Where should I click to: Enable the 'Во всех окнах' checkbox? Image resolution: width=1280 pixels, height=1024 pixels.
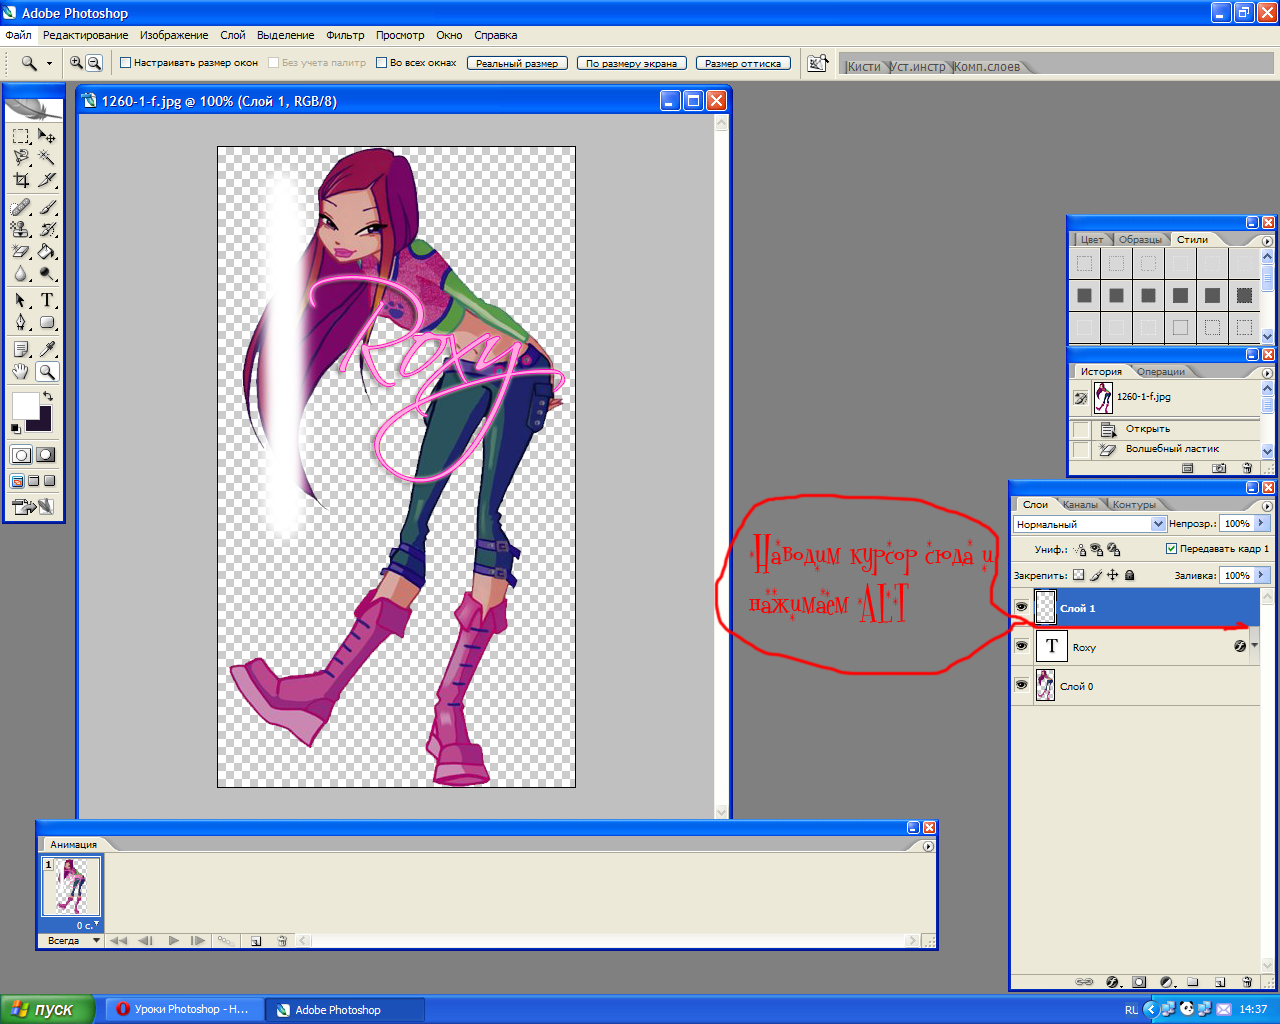pos(381,62)
